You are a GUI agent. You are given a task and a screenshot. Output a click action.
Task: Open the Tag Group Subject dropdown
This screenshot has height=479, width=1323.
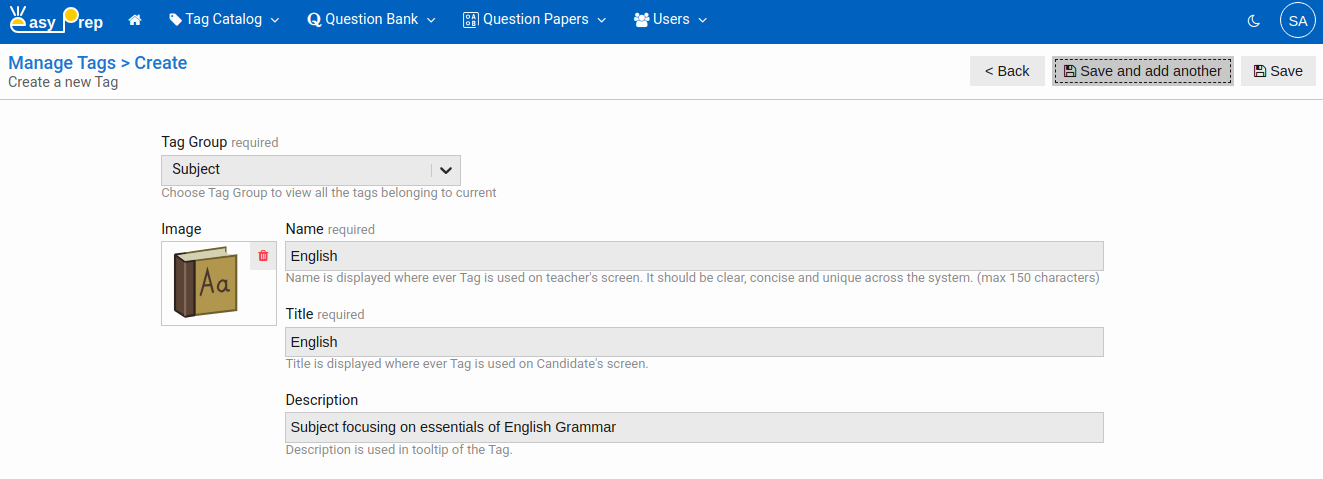click(297, 170)
